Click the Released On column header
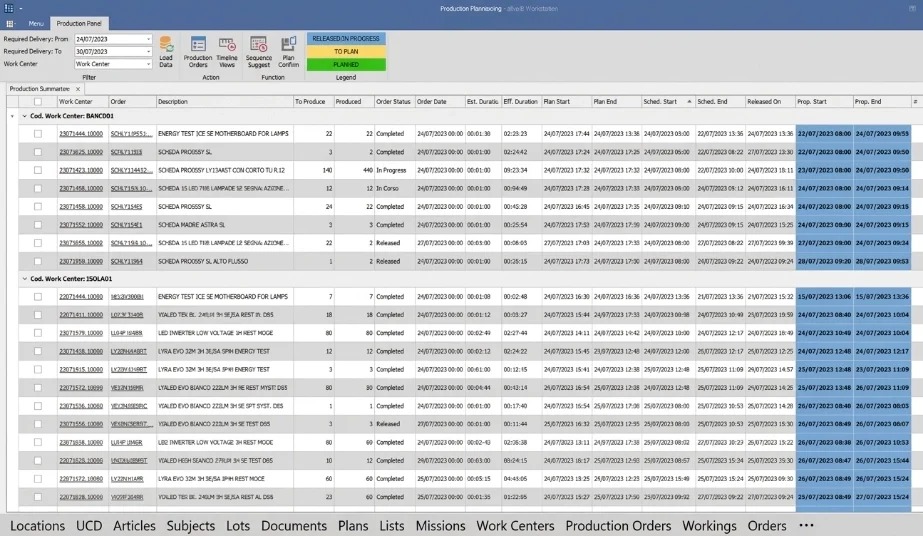Image resolution: width=923 pixels, height=536 pixels. [x=770, y=102]
